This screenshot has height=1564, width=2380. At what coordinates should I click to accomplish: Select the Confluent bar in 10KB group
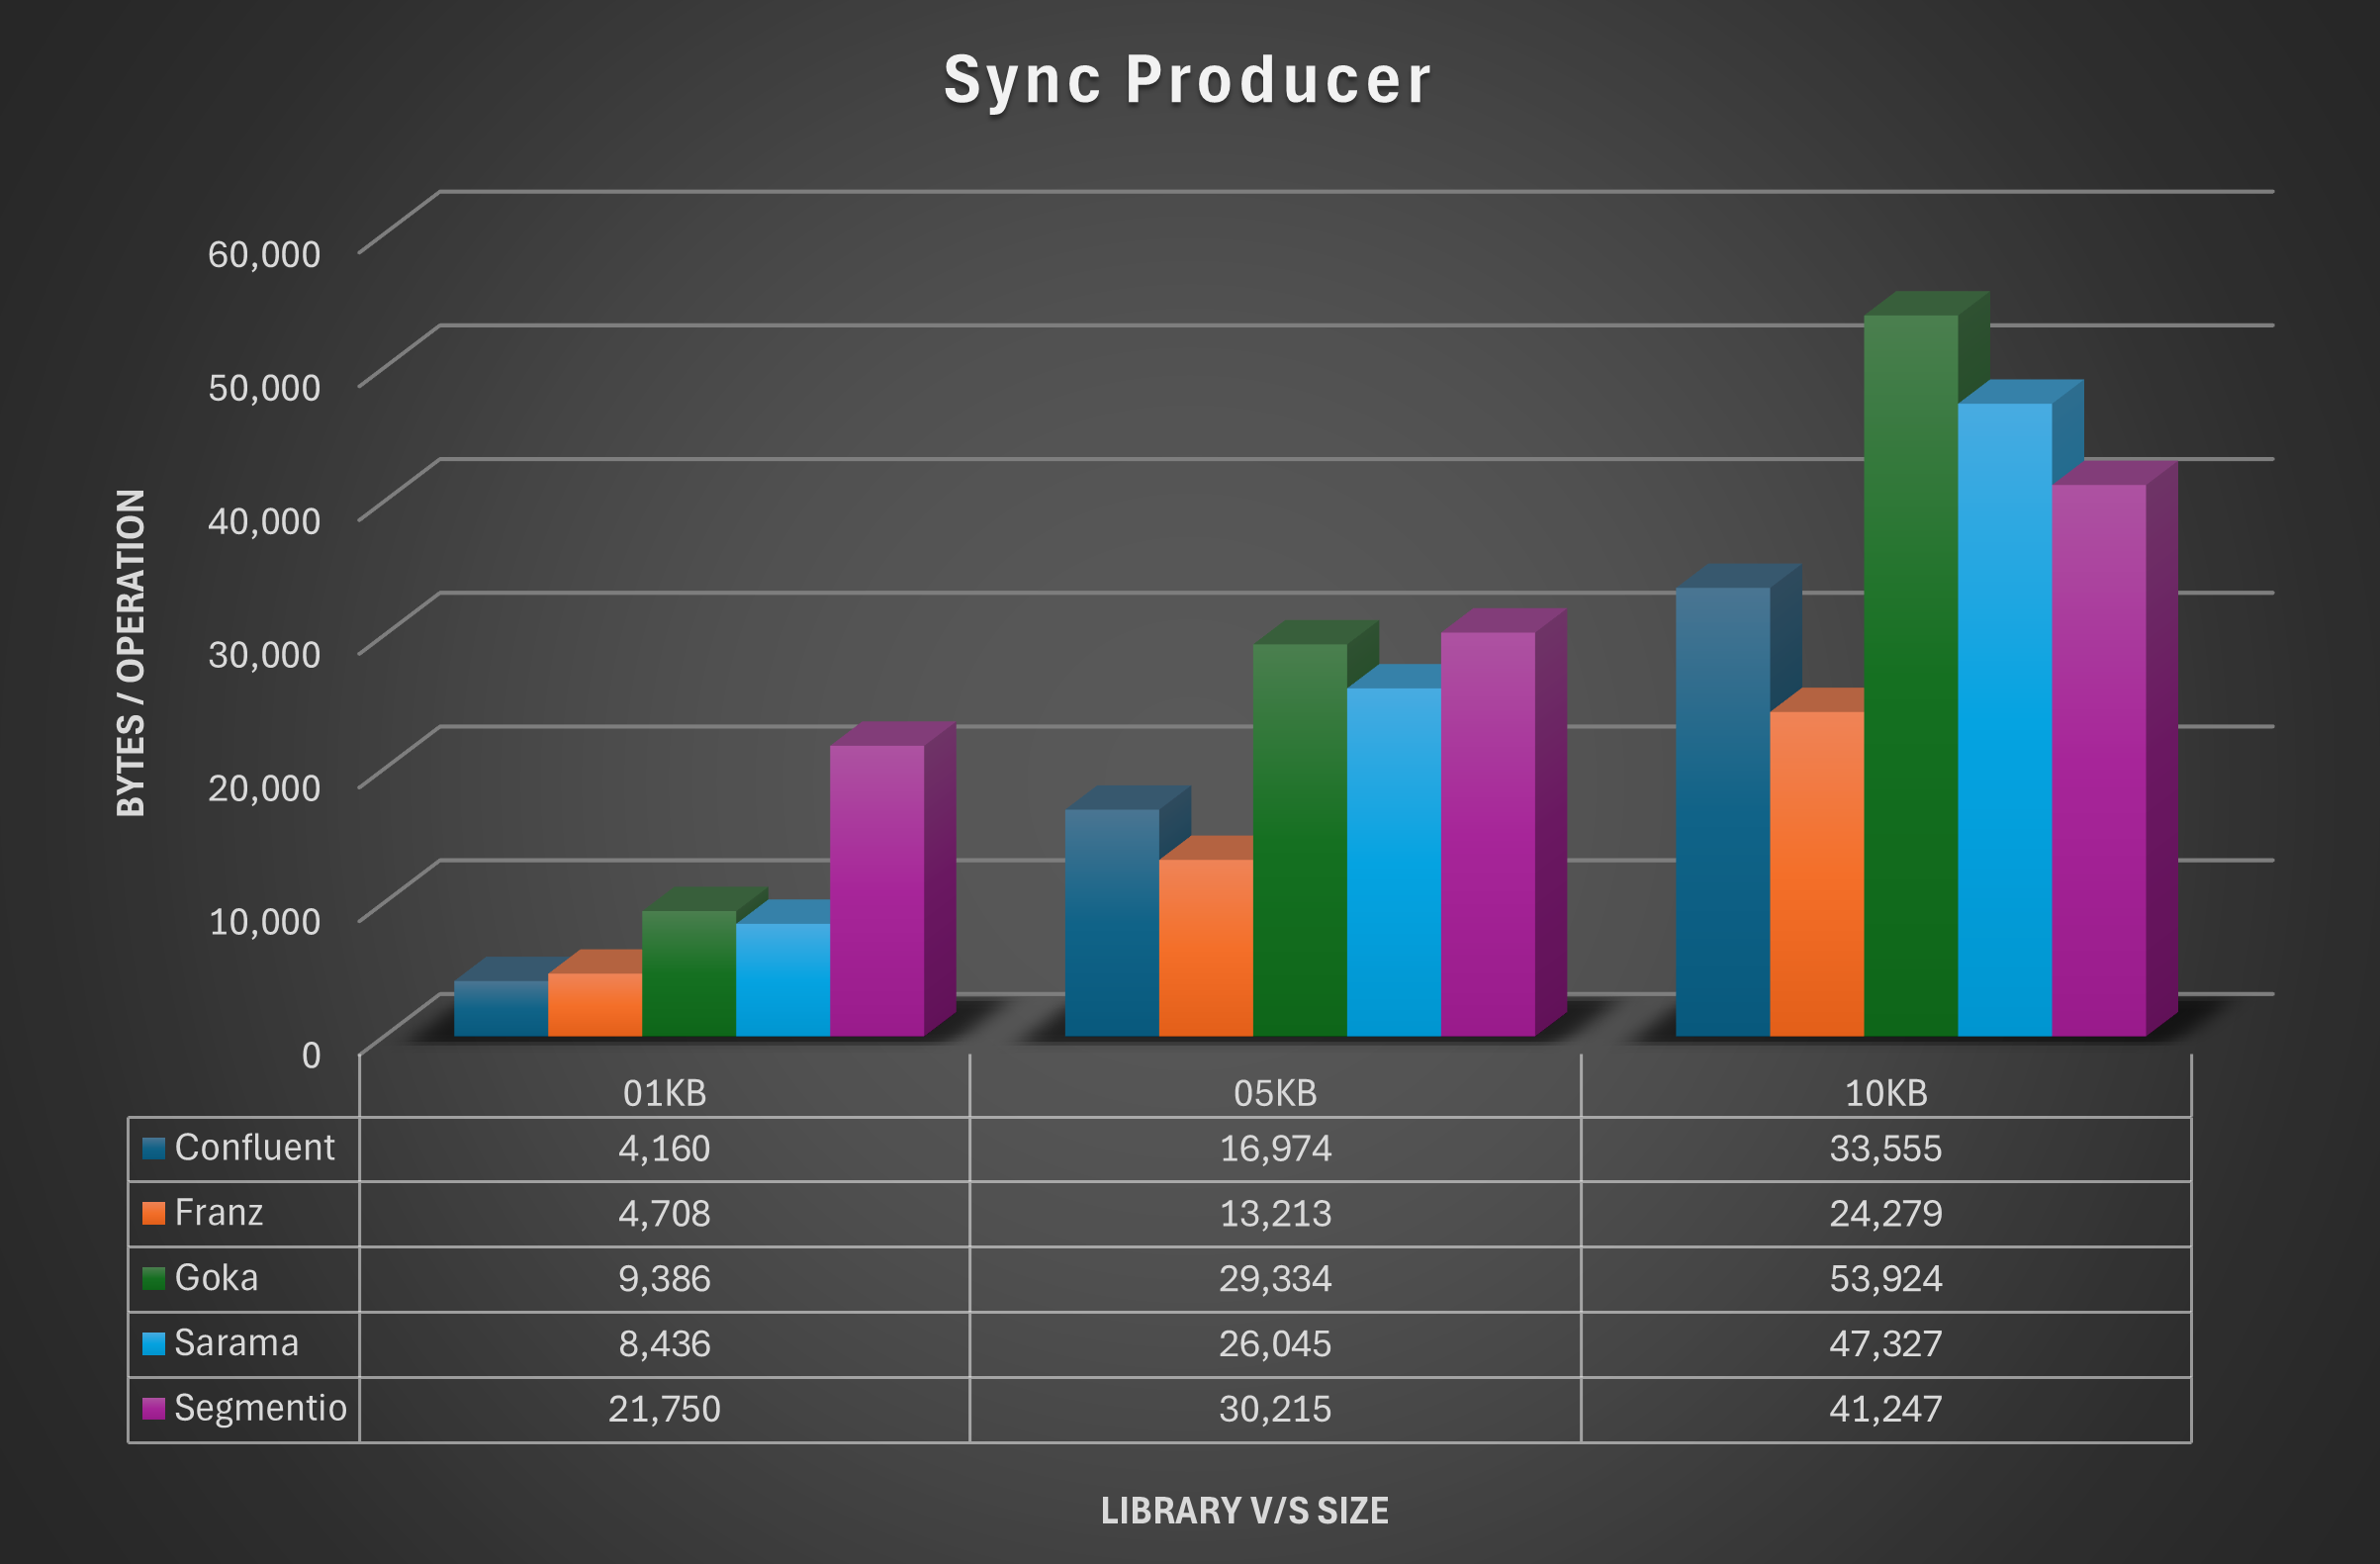tap(1723, 811)
